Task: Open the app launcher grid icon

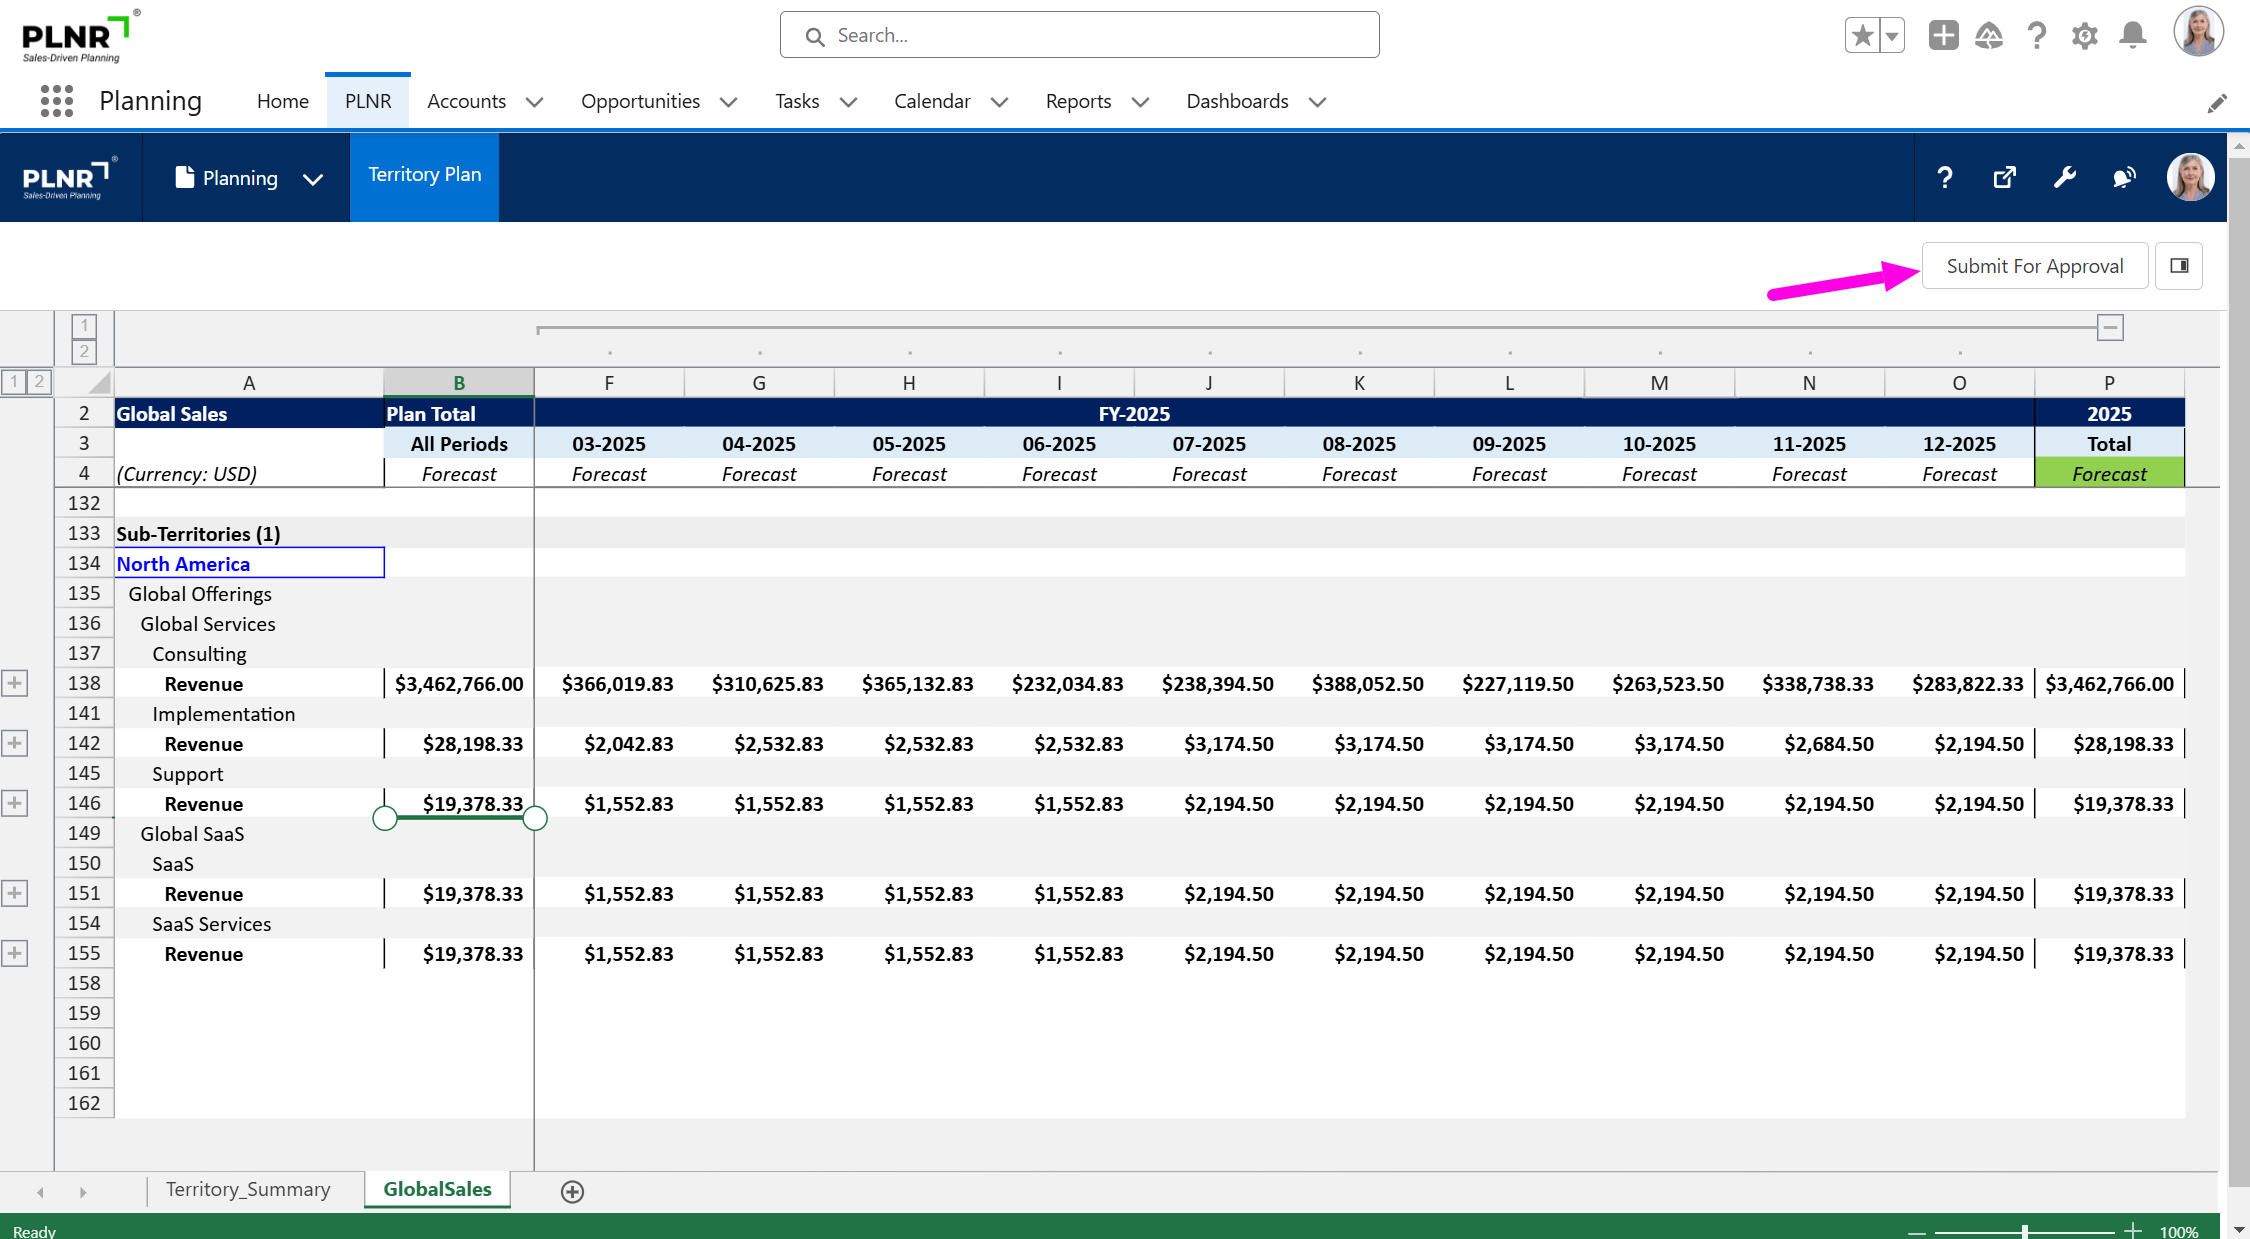Action: click(57, 101)
